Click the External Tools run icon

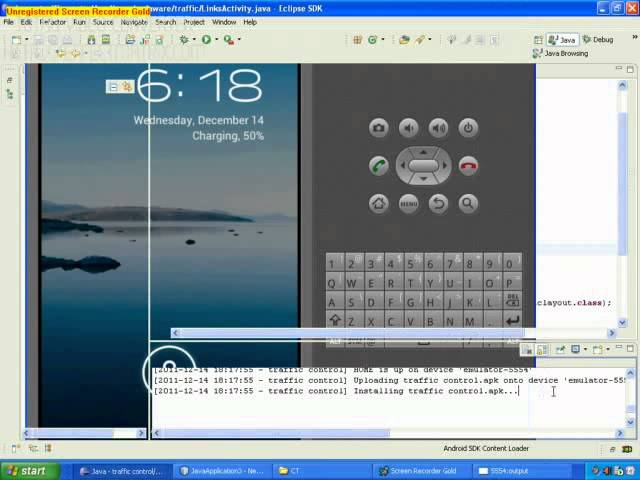(229, 40)
